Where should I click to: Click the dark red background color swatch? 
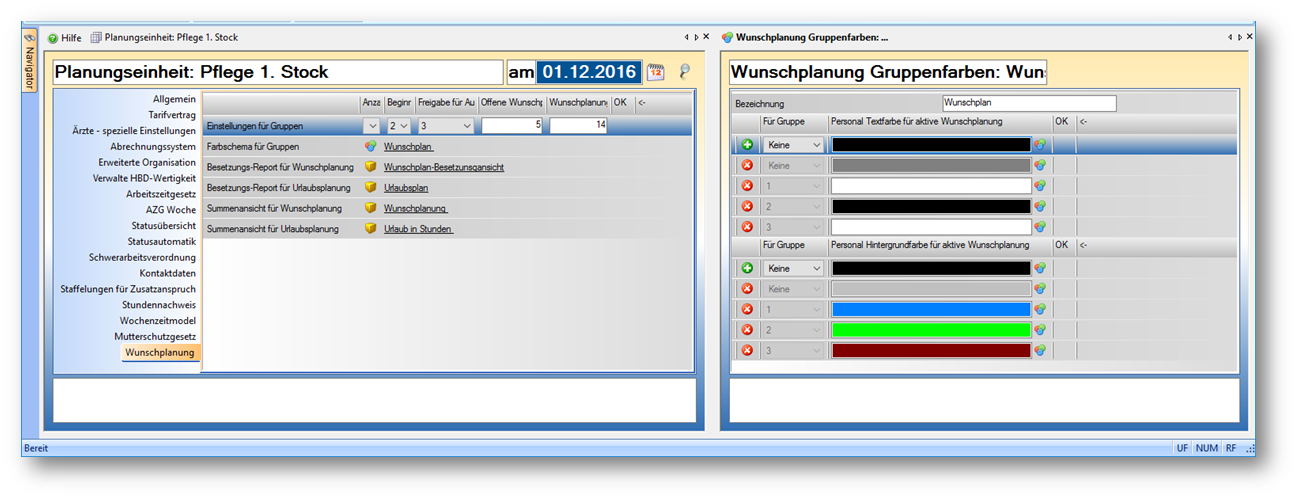(930, 350)
